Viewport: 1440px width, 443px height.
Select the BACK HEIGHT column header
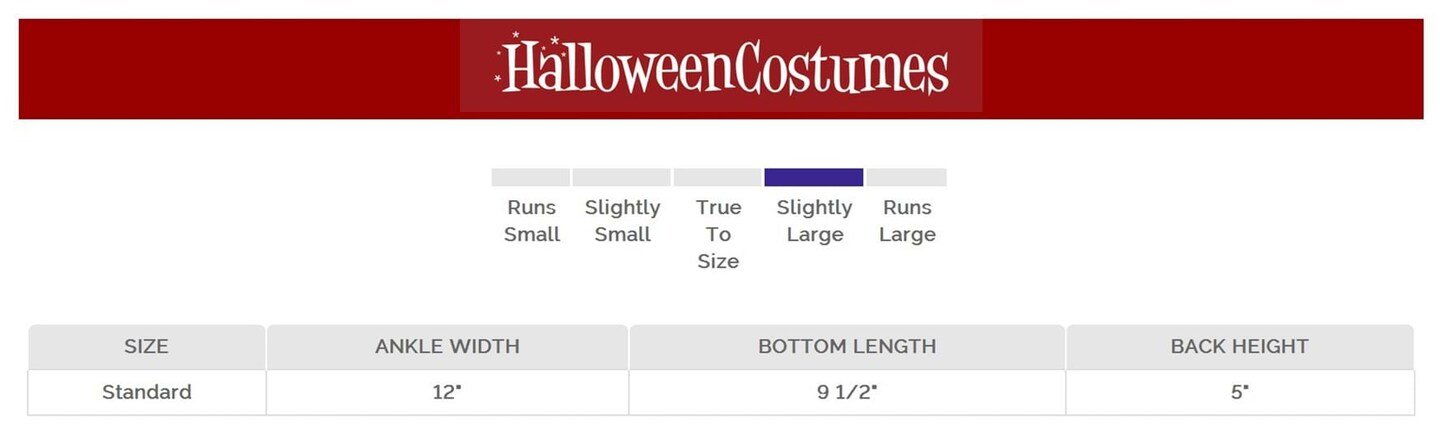point(1239,347)
